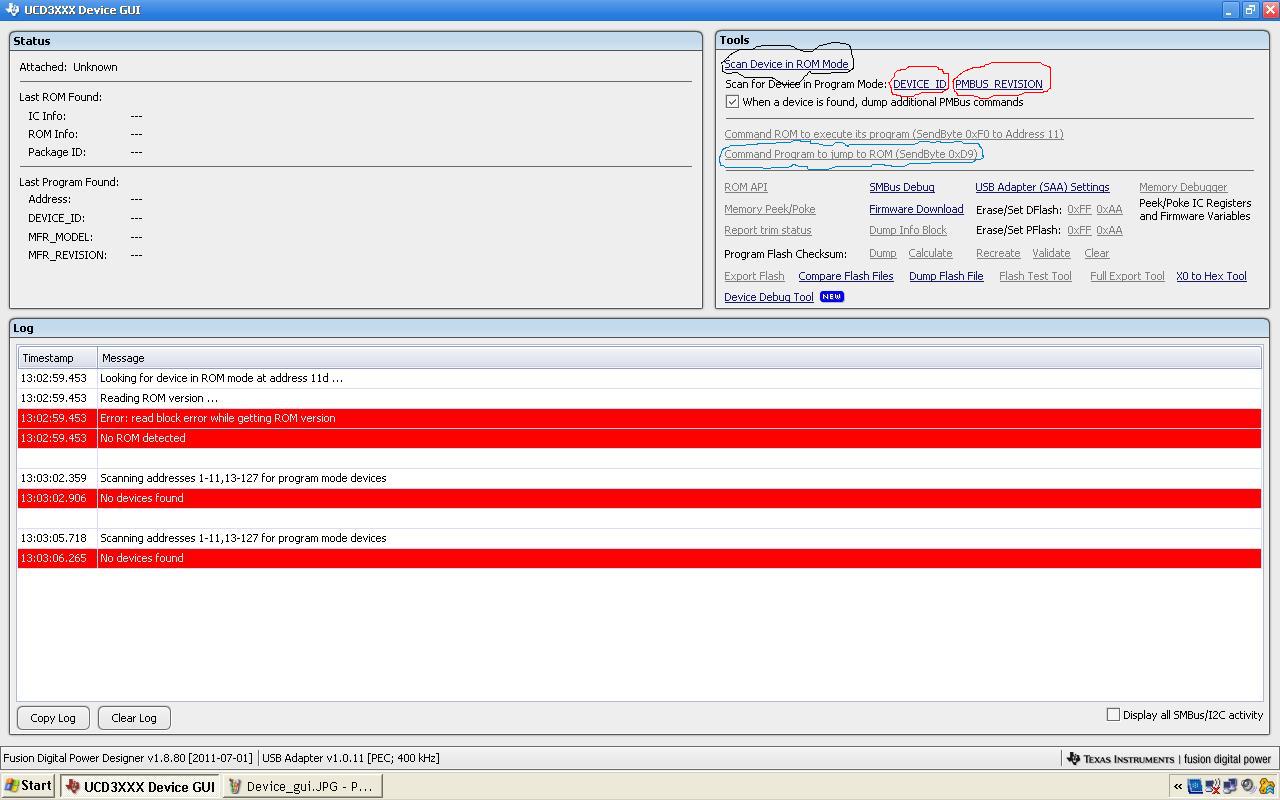The width and height of the screenshot is (1280, 800).
Task: Open the ROM API link
Action: (745, 187)
